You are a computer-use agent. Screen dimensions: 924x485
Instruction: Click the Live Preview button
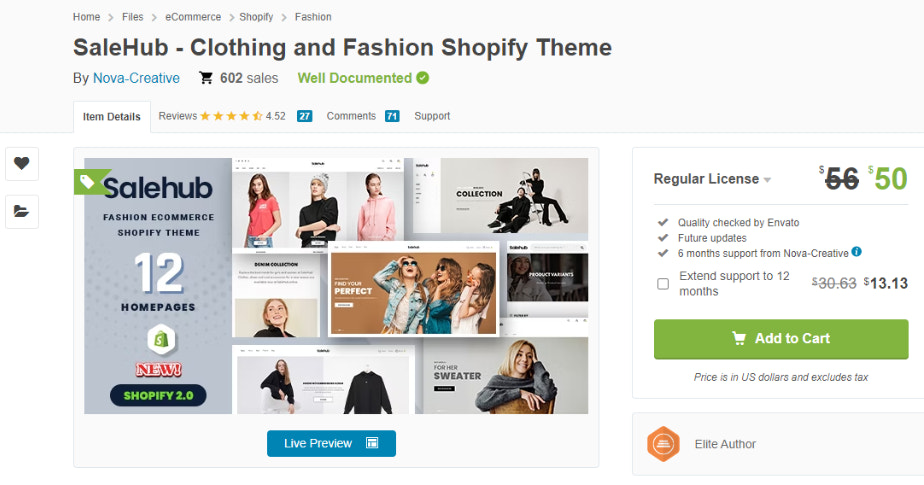click(x=331, y=443)
